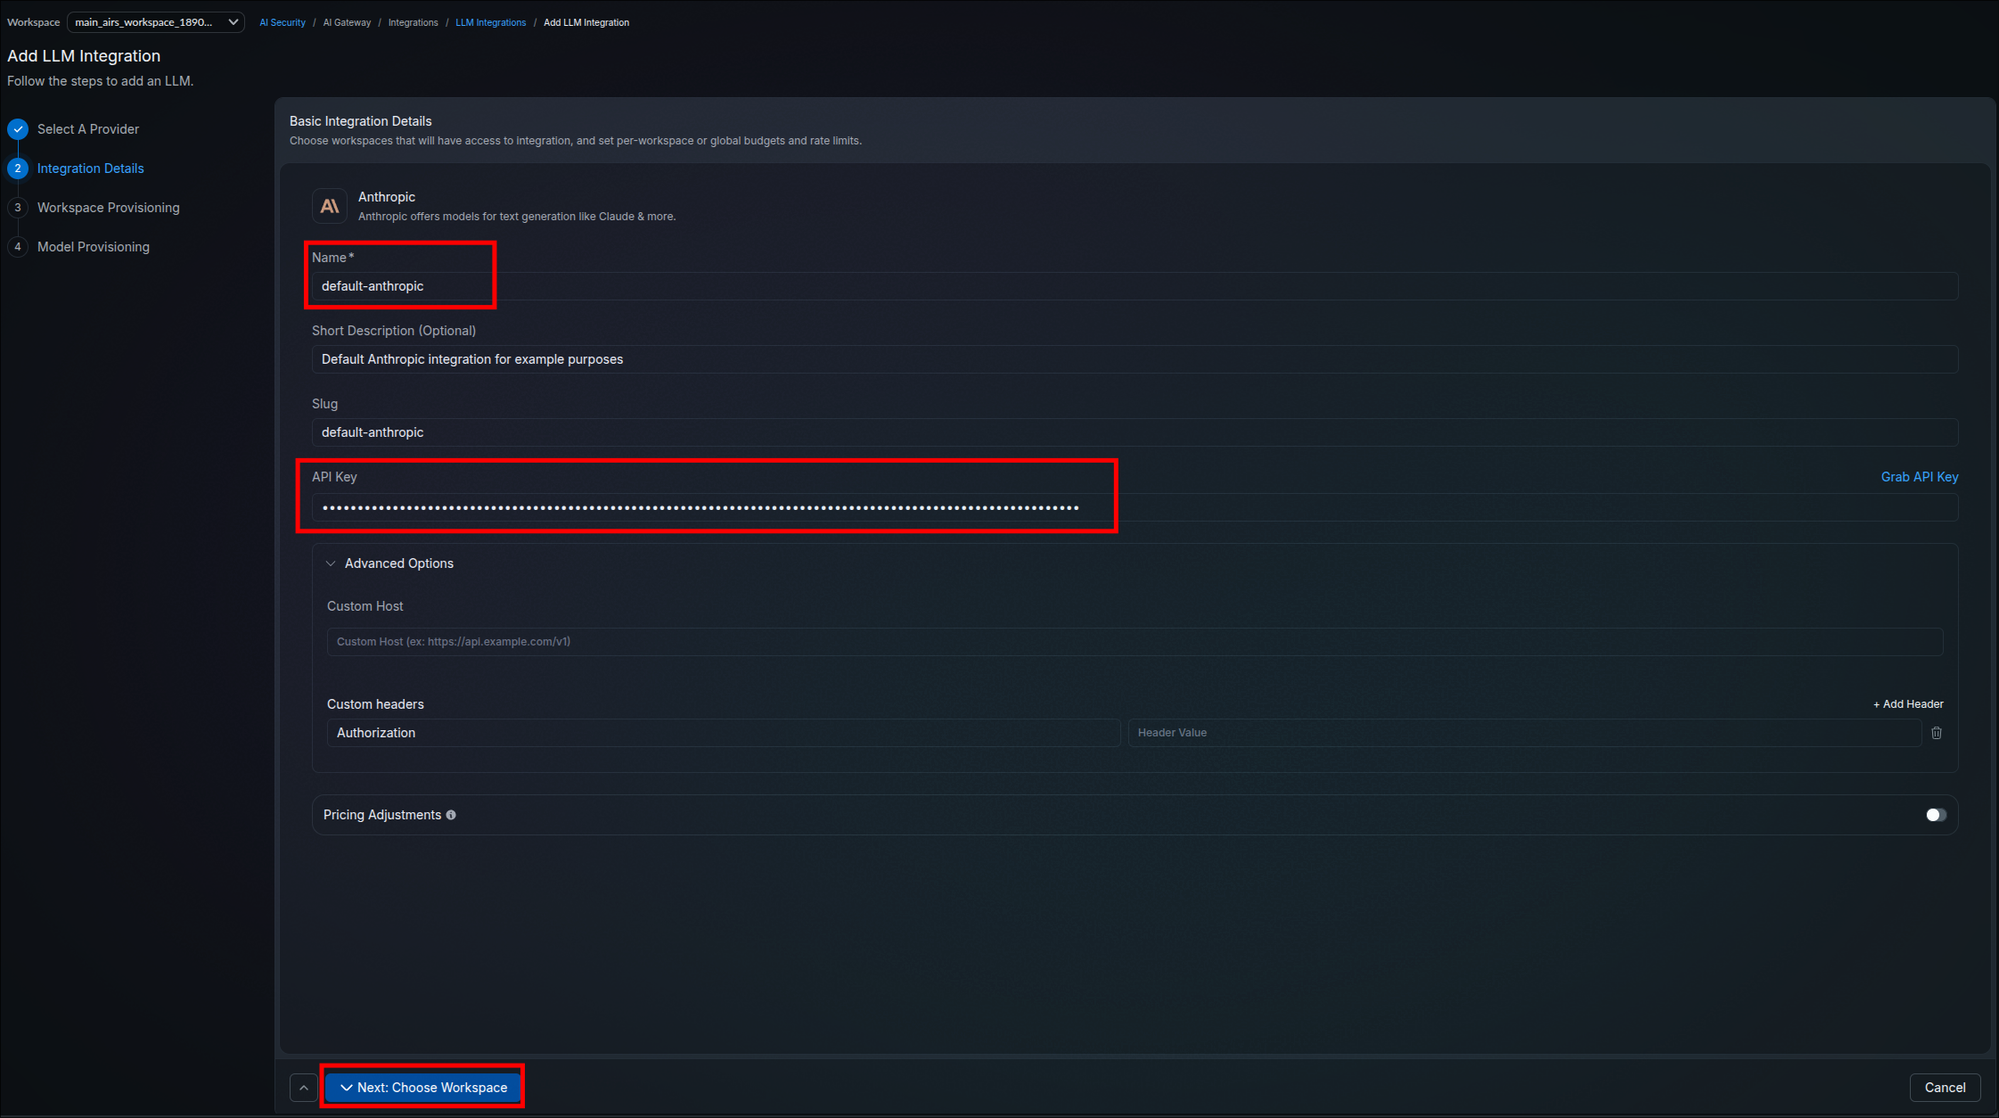Go to Select A Provider step

click(88, 129)
